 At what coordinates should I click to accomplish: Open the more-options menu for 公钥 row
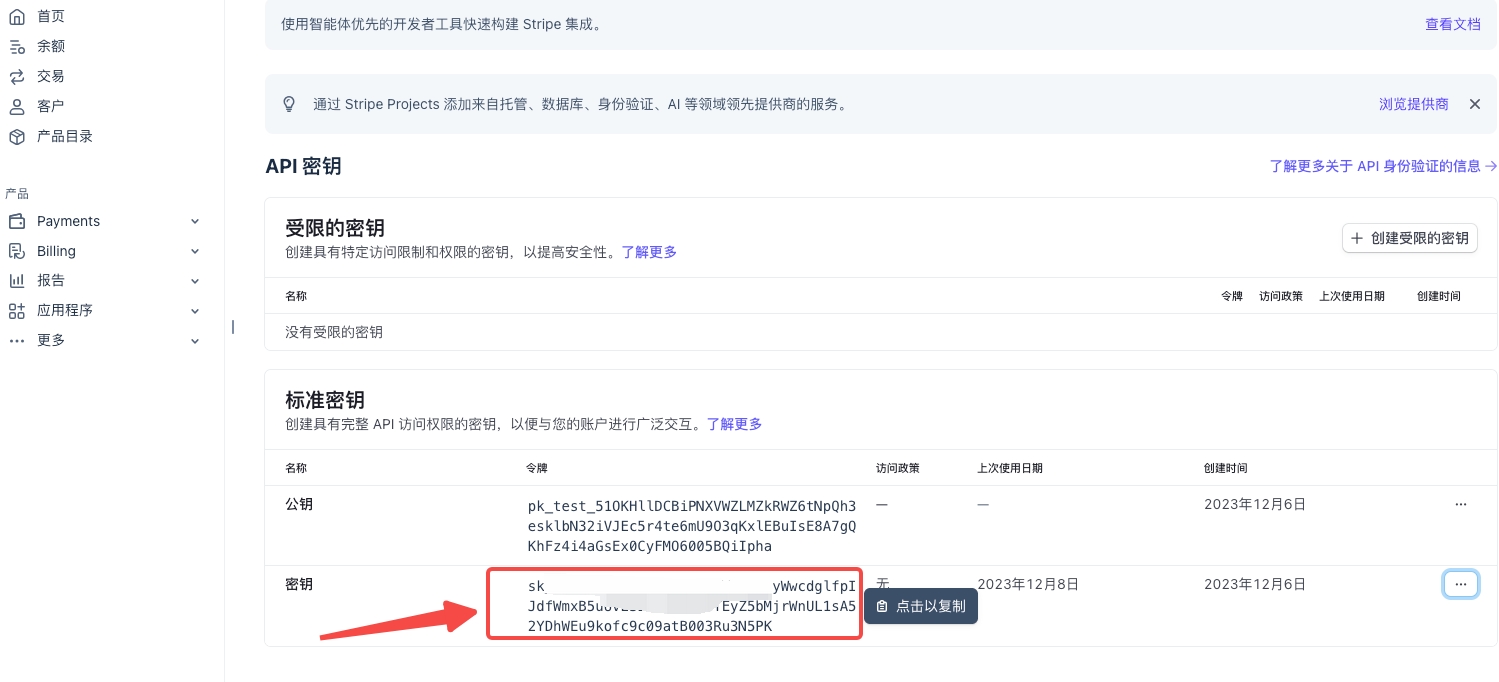tap(1461, 505)
